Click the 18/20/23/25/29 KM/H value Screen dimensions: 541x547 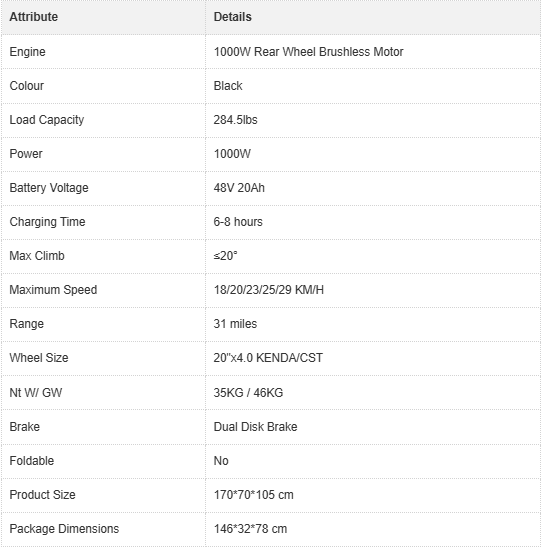pos(269,290)
